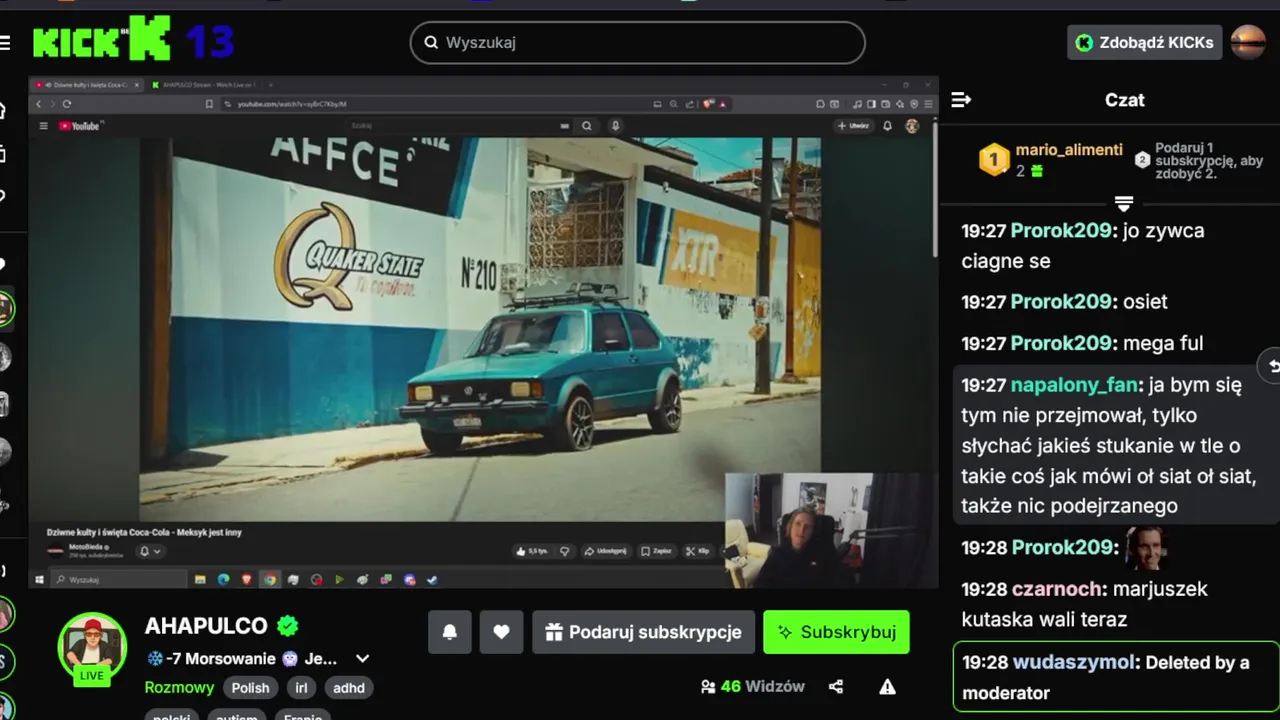1280x720 pixels.
Task: Open czarnoch user card in chat
Action: [x=1057, y=589]
